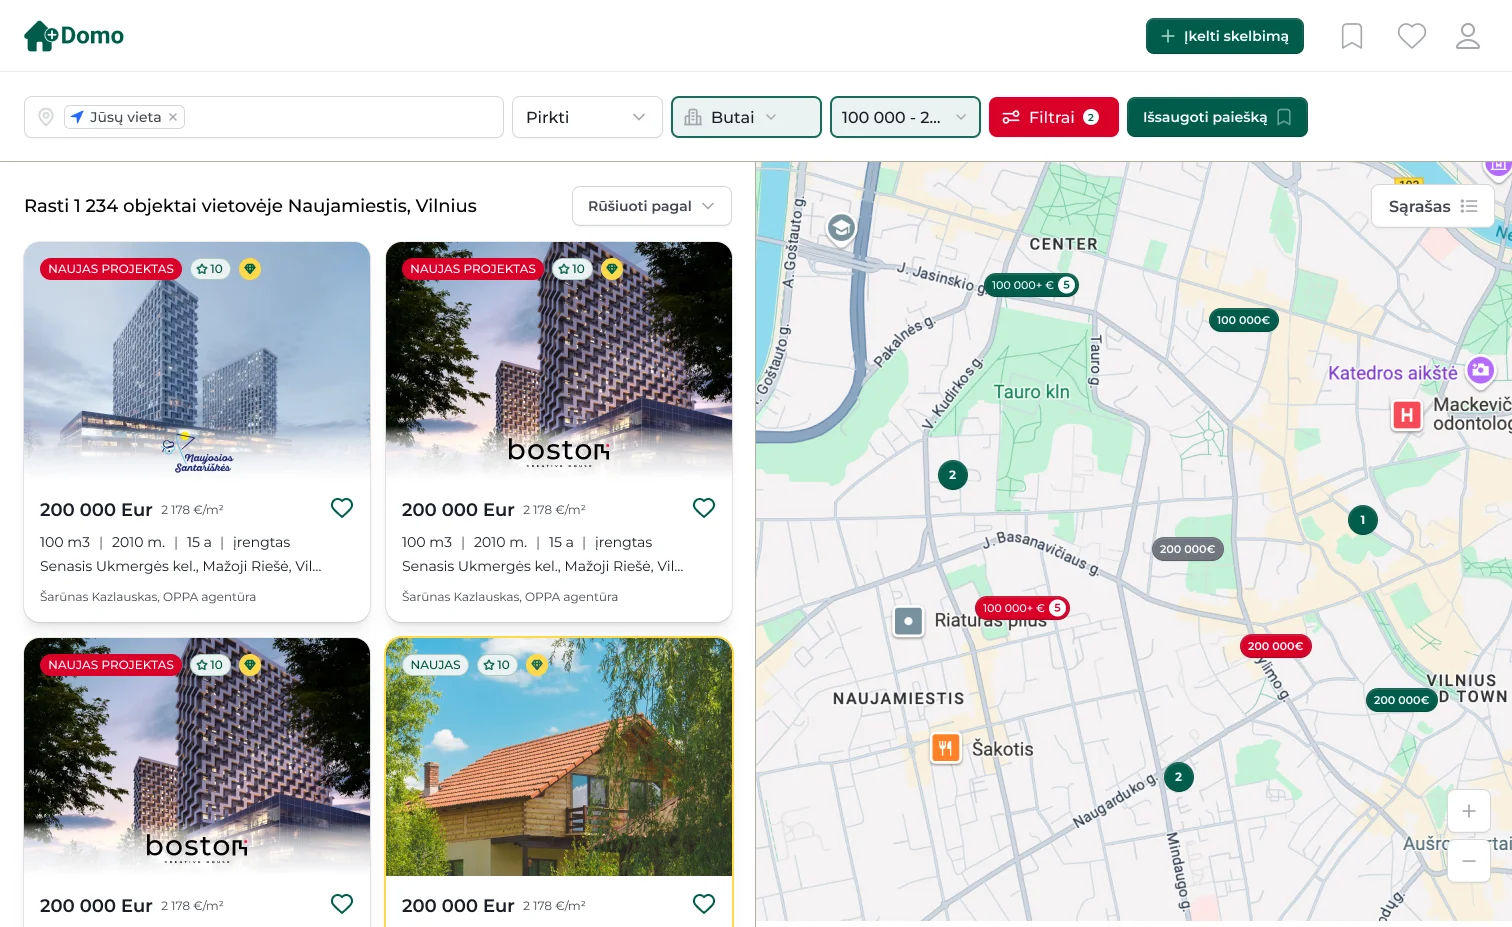Image resolution: width=1512 pixels, height=927 pixels.
Task: Click "NAUJAS PROJEKTAS" badge on Naujosios Santariškės card
Action: (111, 269)
